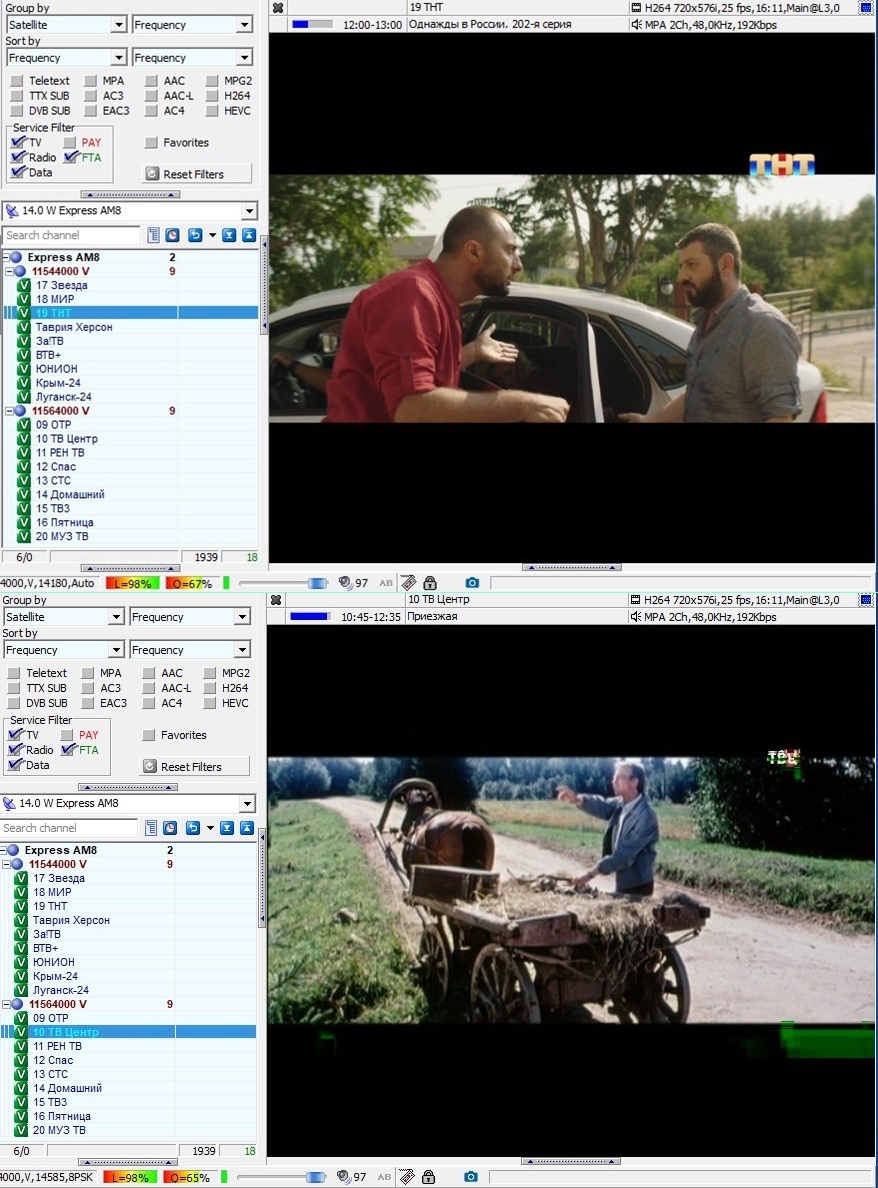Open remote control icon in ТНТ window toolbar
This screenshot has width=878, height=1188.
(408, 583)
